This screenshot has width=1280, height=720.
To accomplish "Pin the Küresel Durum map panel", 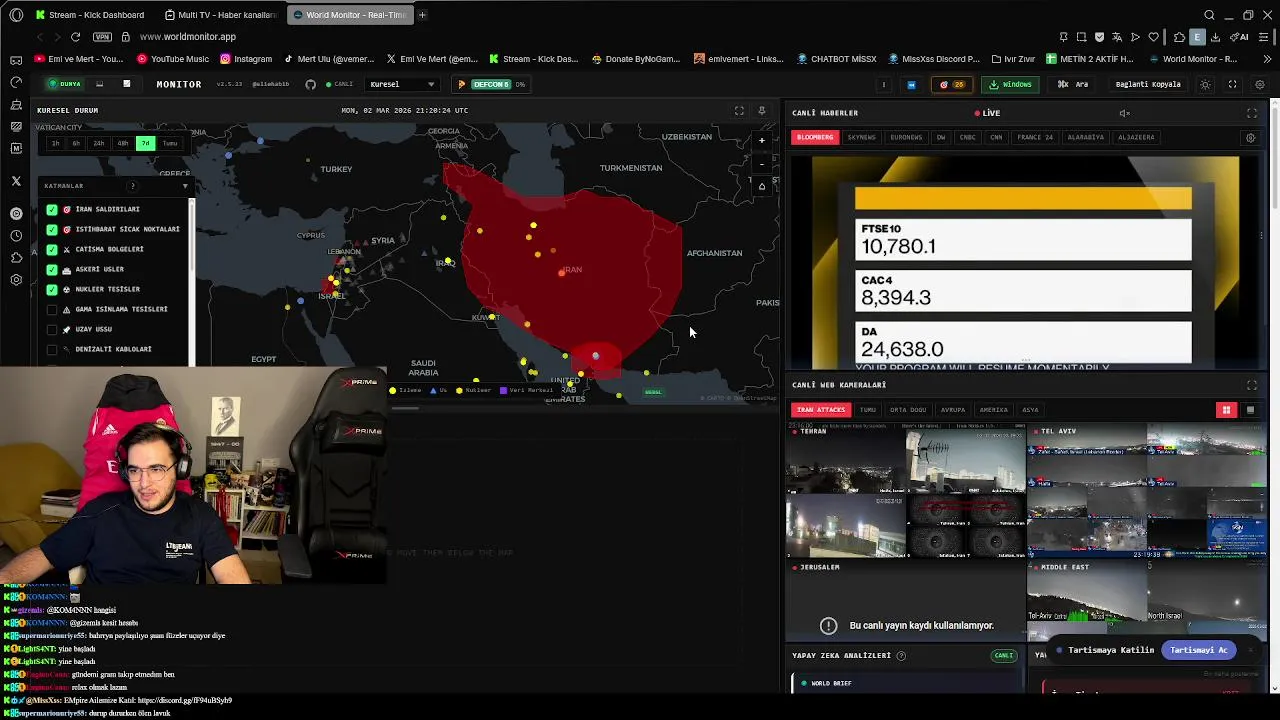I will coord(762,111).
